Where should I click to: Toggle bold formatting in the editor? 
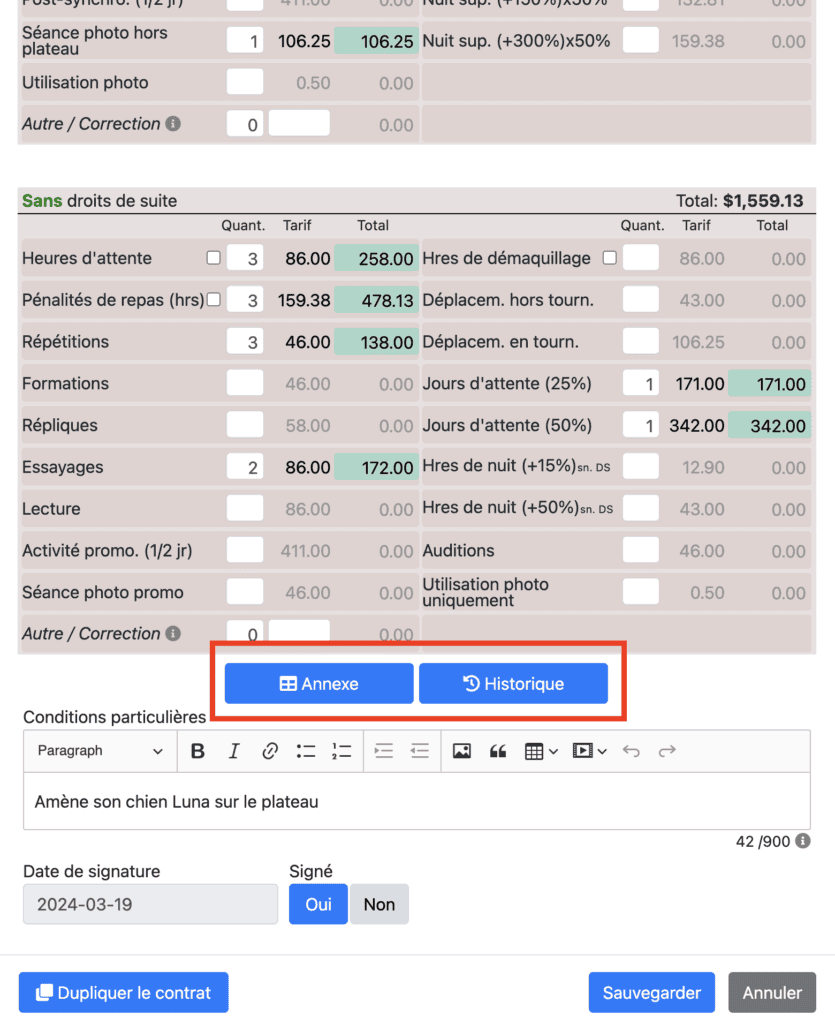point(198,751)
